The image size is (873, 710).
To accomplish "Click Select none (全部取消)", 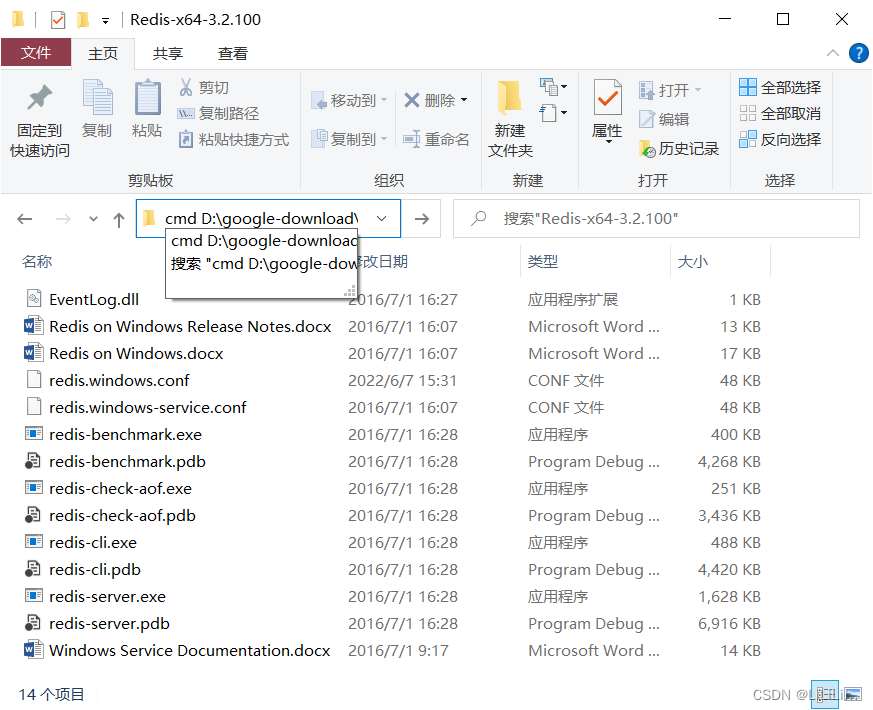I will 780,114.
